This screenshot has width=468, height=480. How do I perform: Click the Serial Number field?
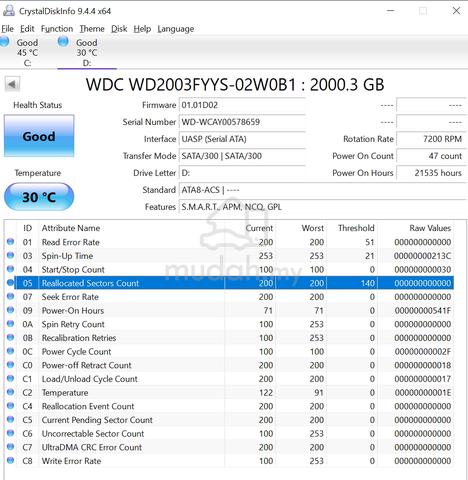tap(242, 122)
